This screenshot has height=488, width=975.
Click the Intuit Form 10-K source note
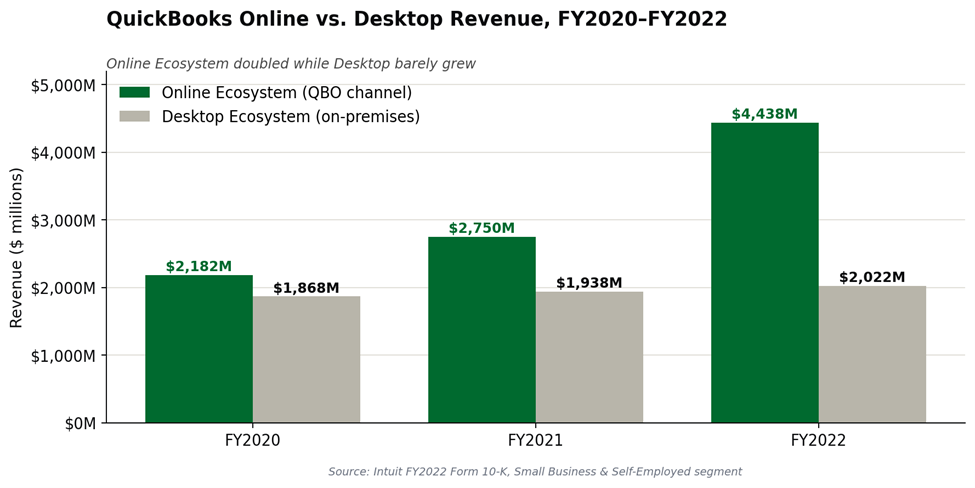pos(535,472)
